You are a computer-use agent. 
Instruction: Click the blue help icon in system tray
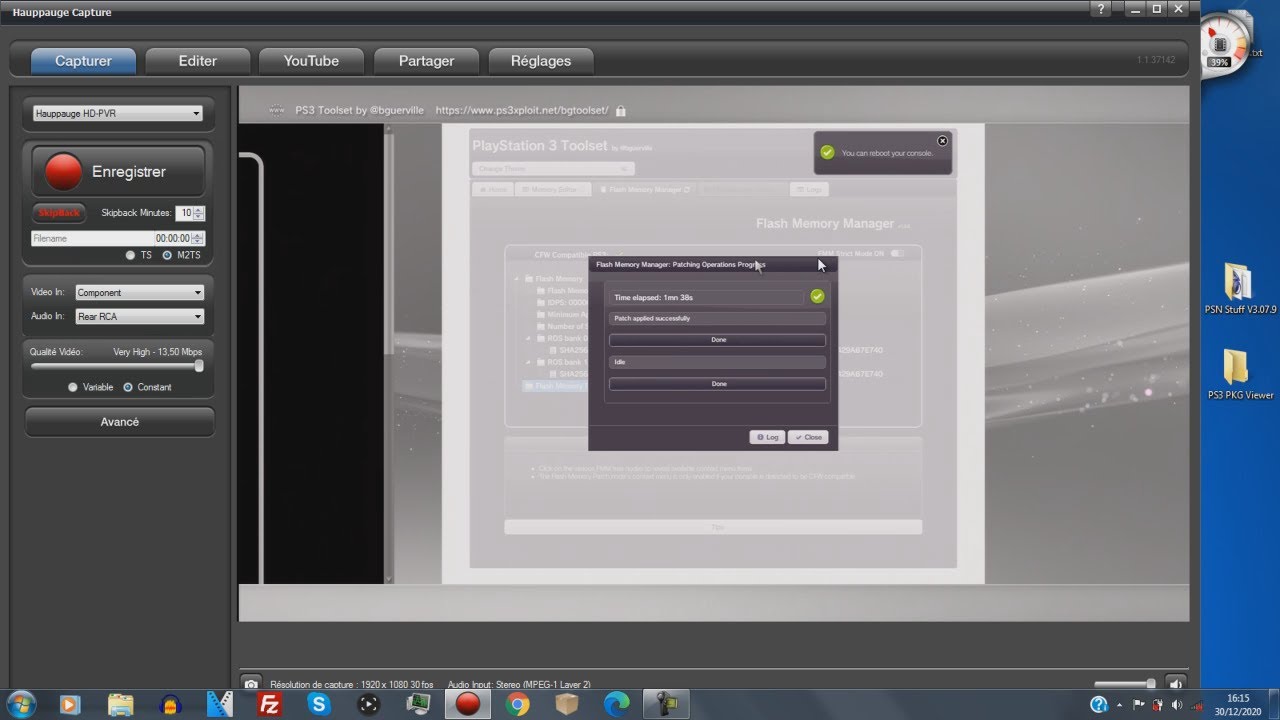[x=1099, y=705]
